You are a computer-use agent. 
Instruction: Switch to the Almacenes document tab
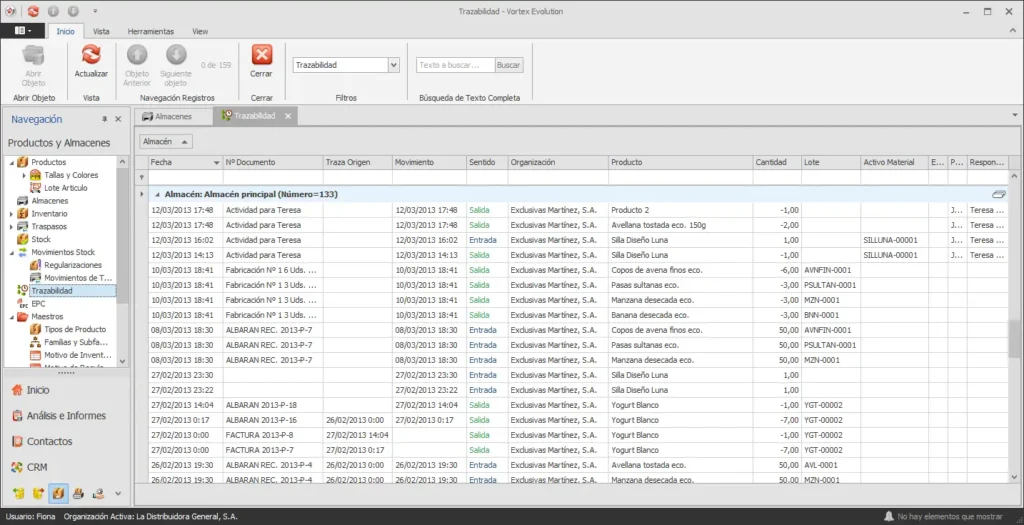(173, 116)
